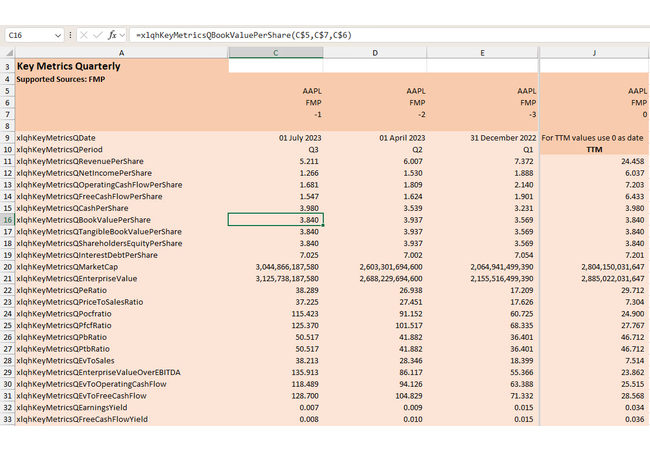650x450 pixels.
Task: Select row 3 header
Action: pos(7,67)
